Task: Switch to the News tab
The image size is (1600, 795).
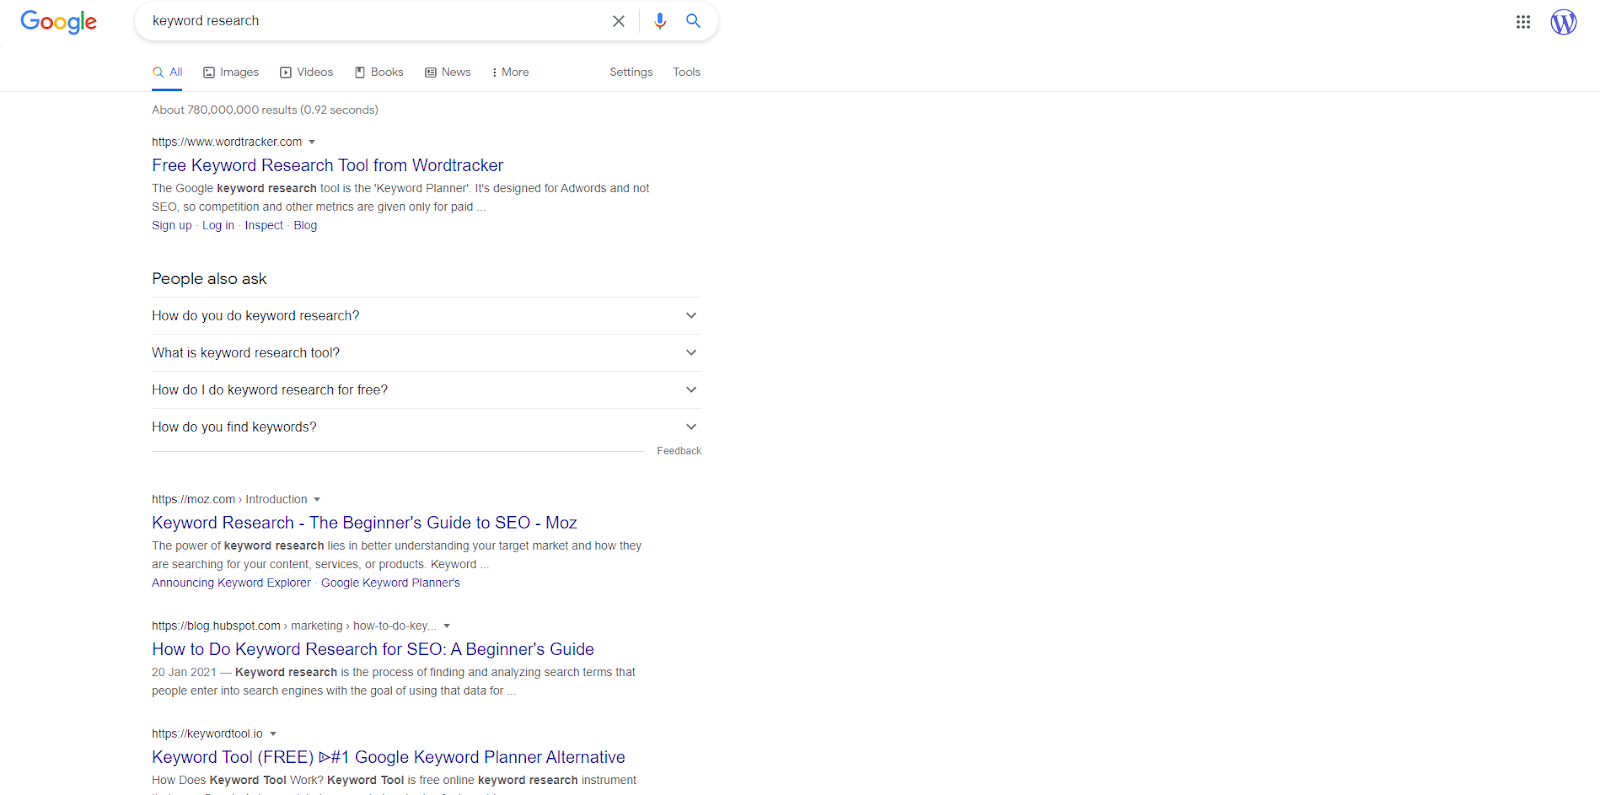Action: [448, 72]
